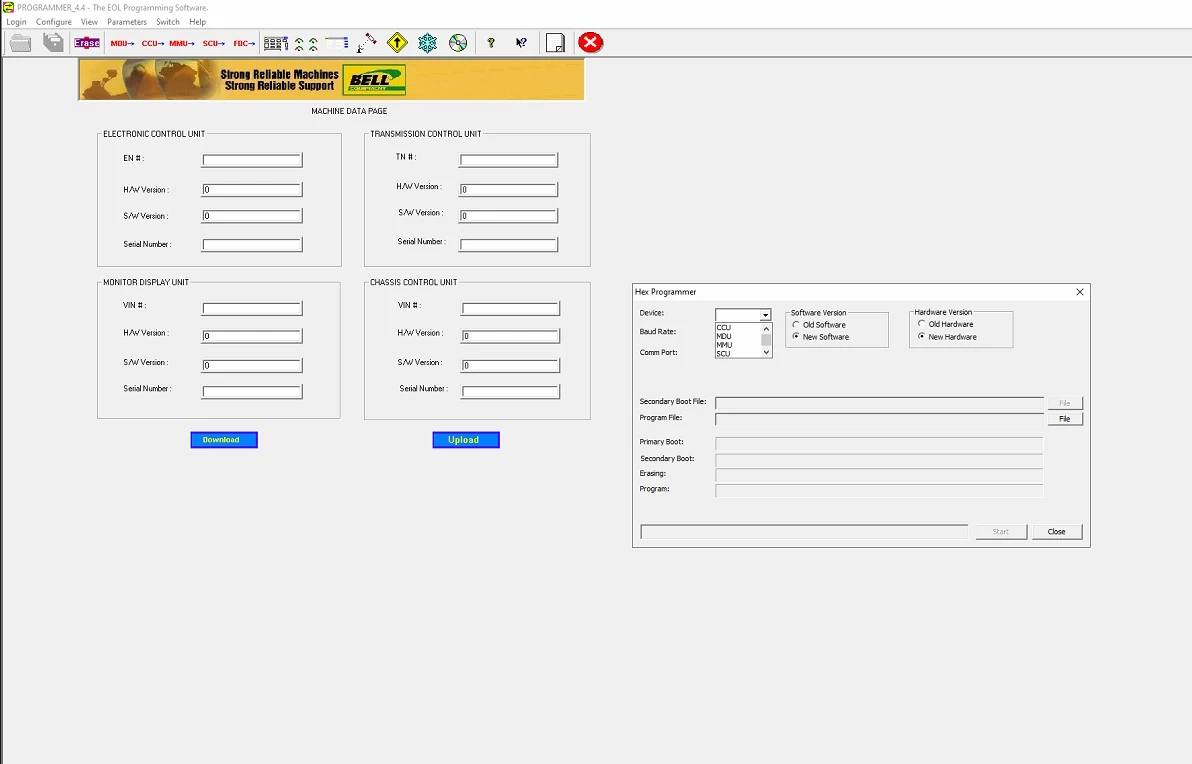Click the Primary Boot progress bar
The image size is (1192, 764).
click(880, 443)
